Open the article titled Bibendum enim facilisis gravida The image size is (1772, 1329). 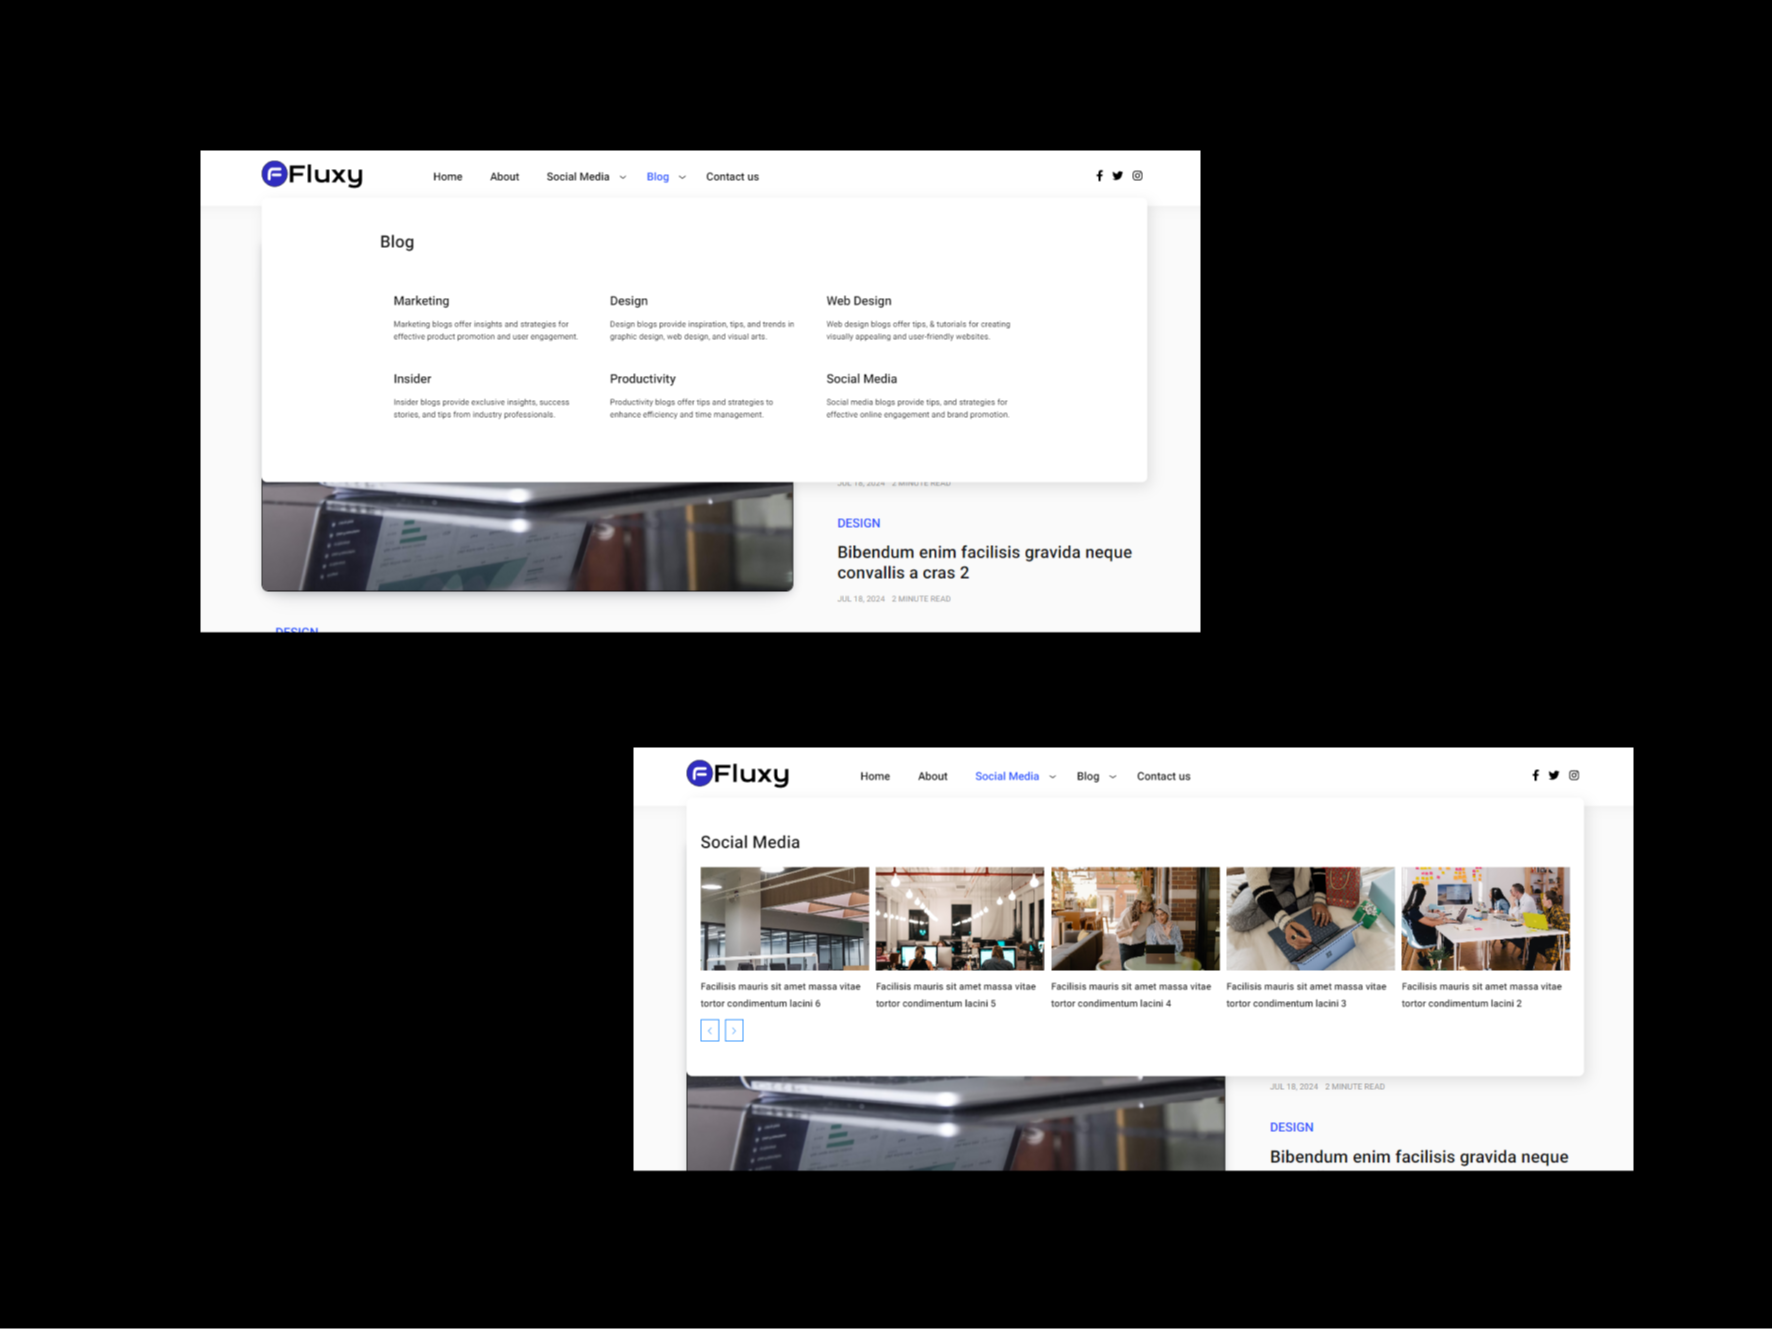click(x=984, y=562)
